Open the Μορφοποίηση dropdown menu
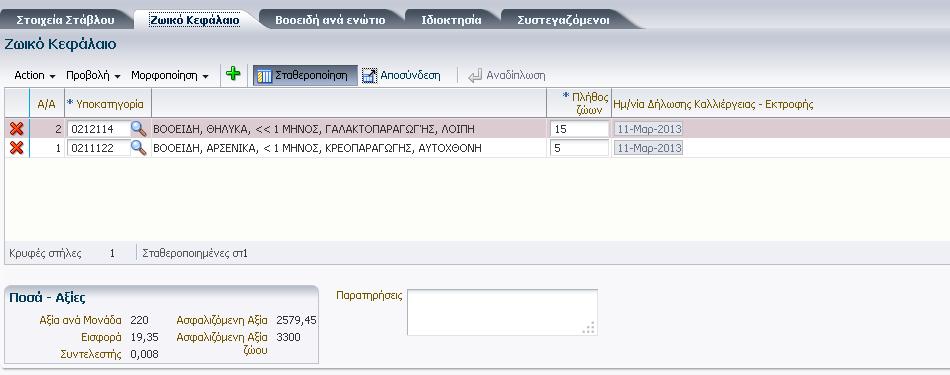950x375 pixels. point(170,76)
